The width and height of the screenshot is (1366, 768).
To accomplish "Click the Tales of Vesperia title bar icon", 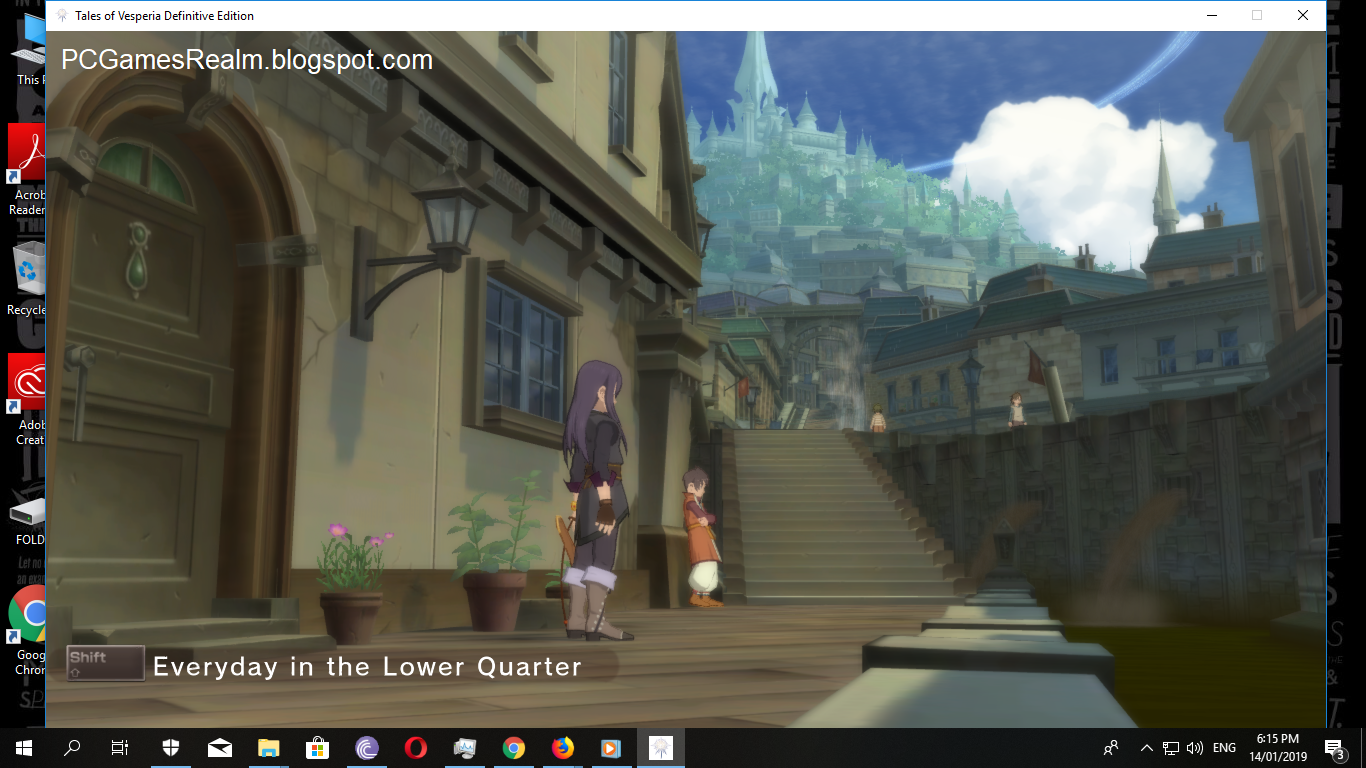I will [x=62, y=15].
